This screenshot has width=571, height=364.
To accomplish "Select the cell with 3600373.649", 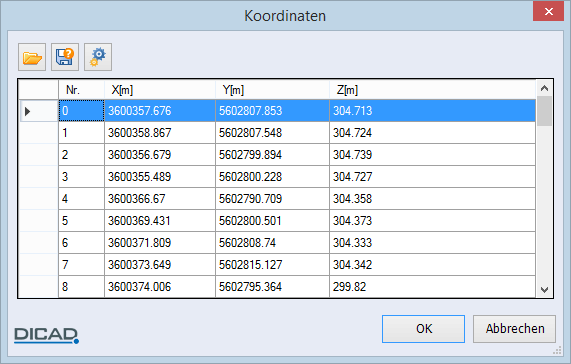I will click(160, 265).
